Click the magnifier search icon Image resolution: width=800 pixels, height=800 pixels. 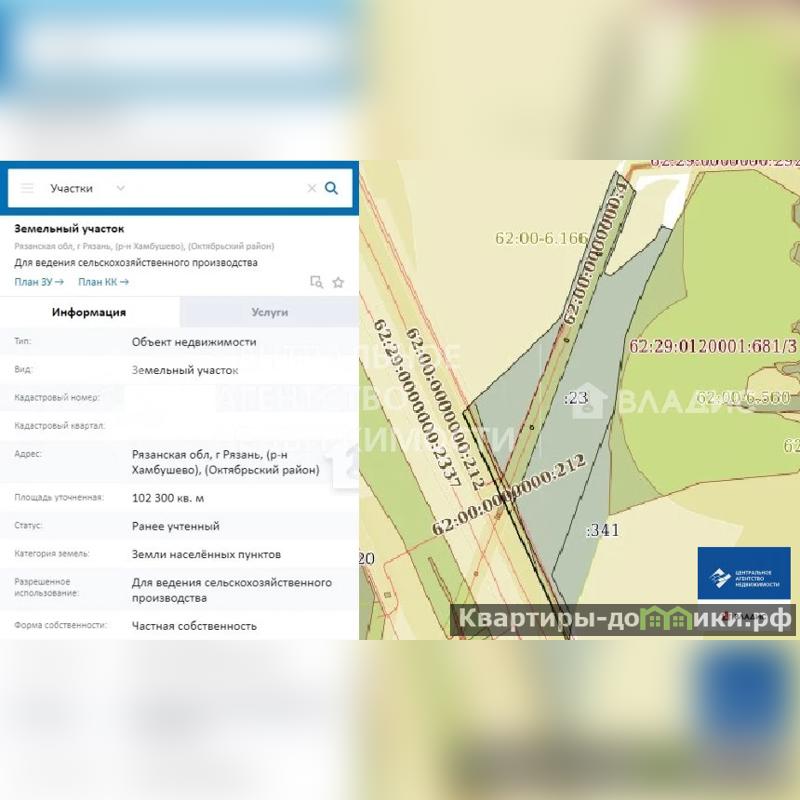point(332,188)
